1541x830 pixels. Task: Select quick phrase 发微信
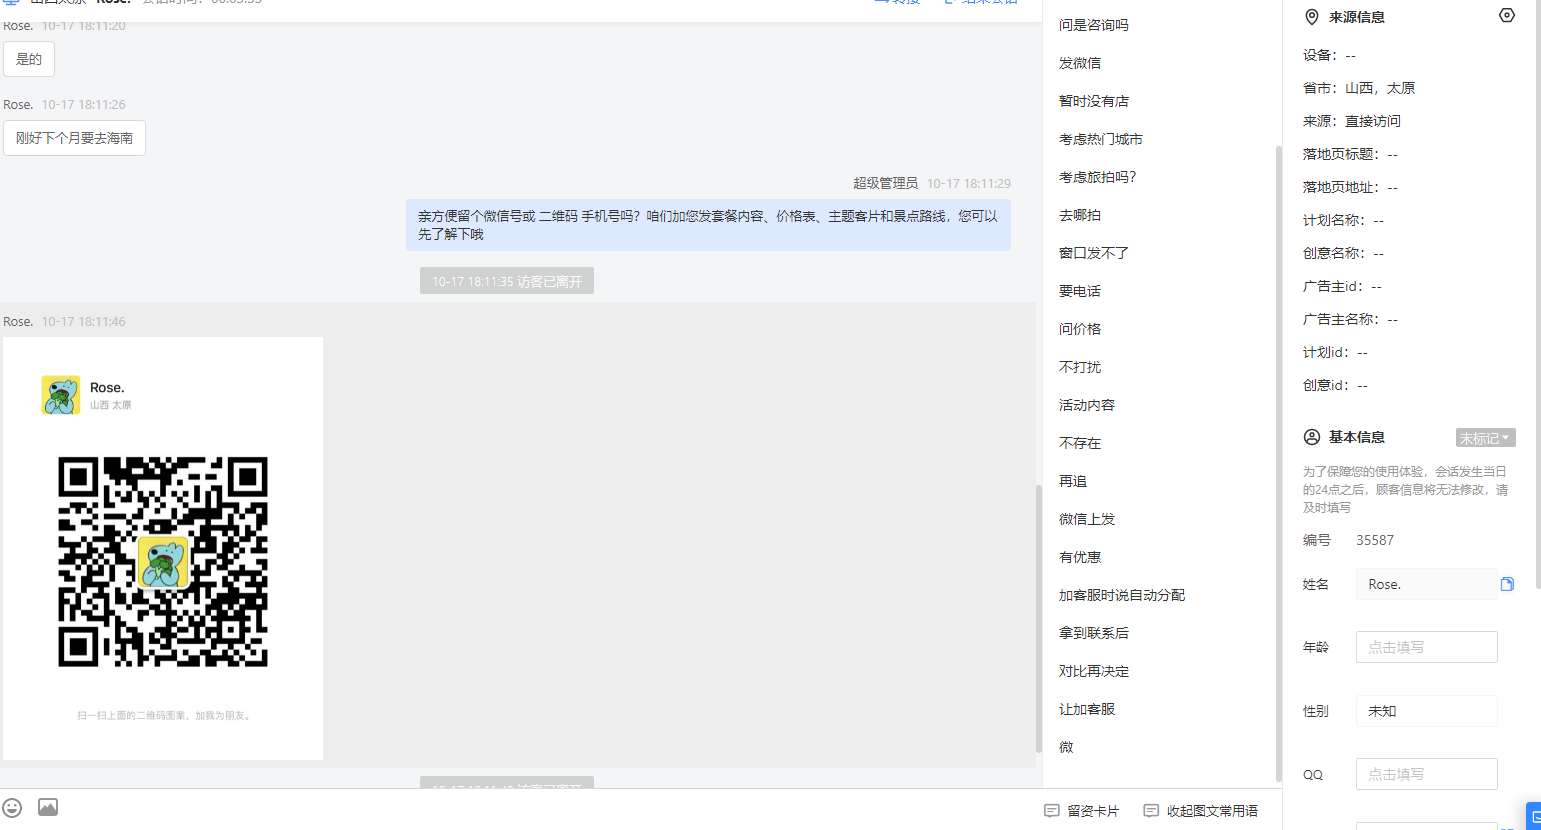click(x=1080, y=63)
